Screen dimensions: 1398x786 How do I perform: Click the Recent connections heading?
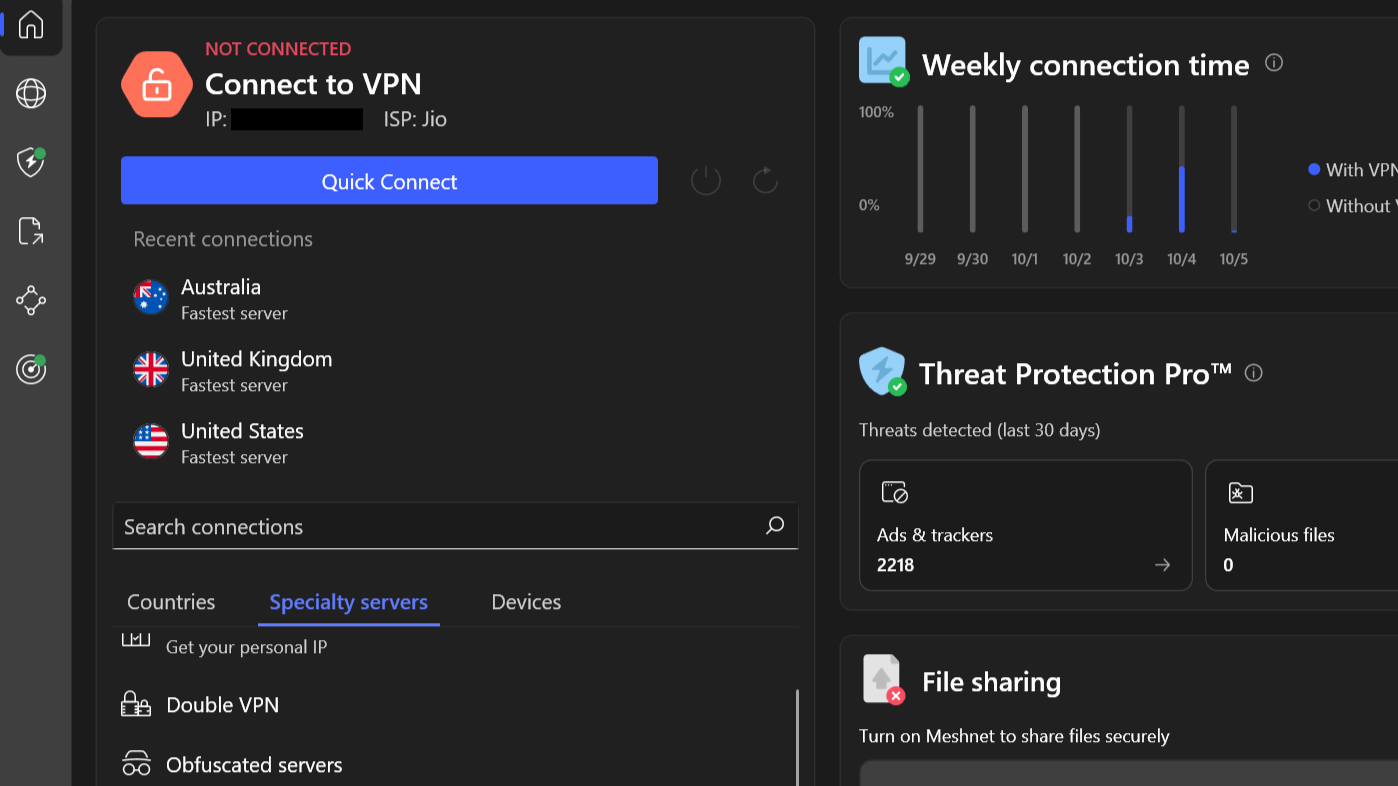pyautogui.click(x=223, y=239)
